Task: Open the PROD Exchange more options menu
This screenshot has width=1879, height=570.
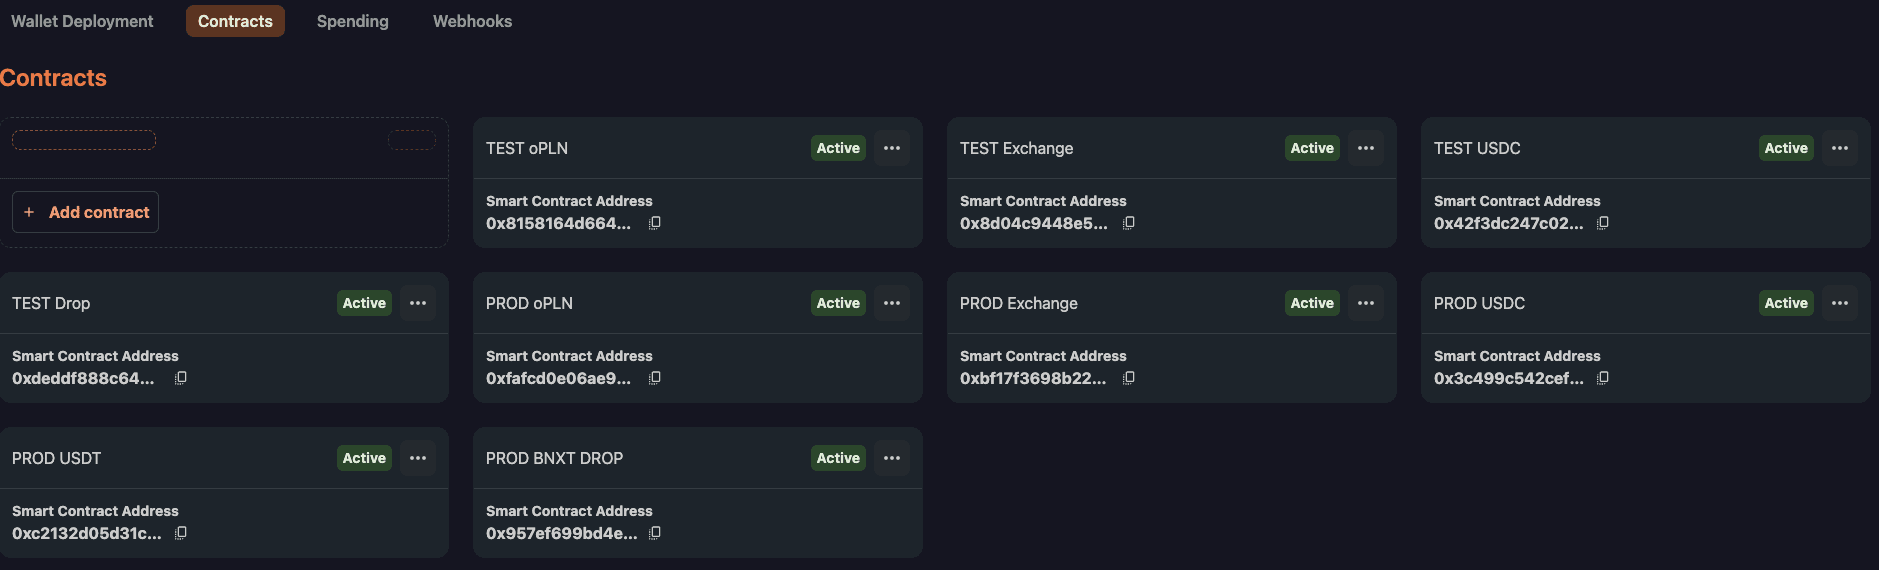Action: coord(1366,303)
